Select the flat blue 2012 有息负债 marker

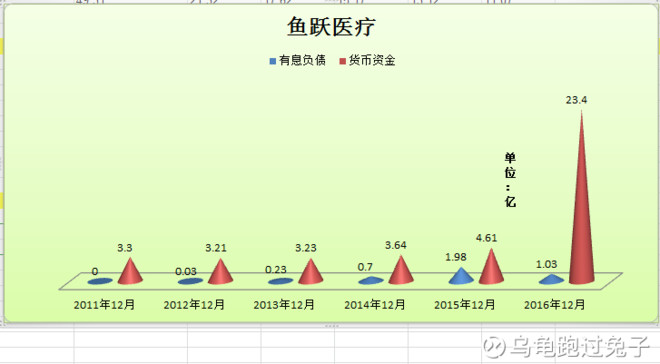(190, 281)
